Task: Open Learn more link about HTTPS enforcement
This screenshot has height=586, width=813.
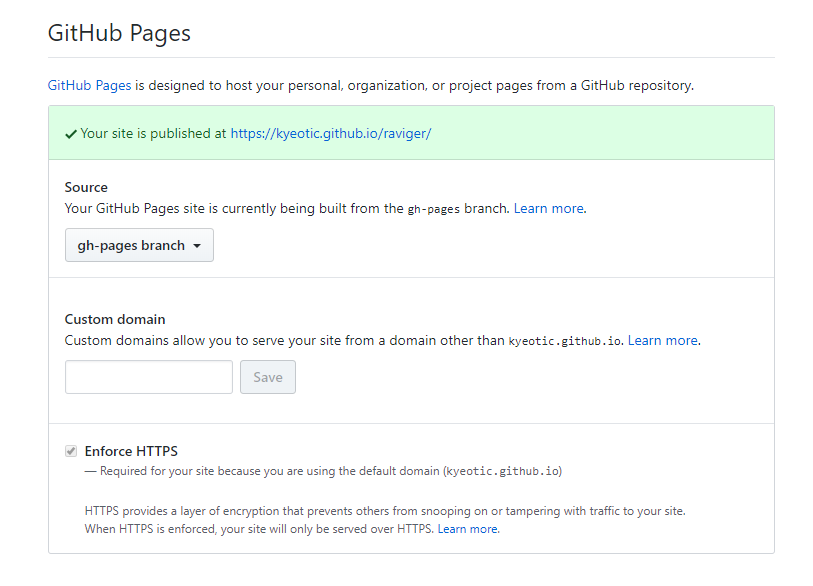Action: [467, 529]
